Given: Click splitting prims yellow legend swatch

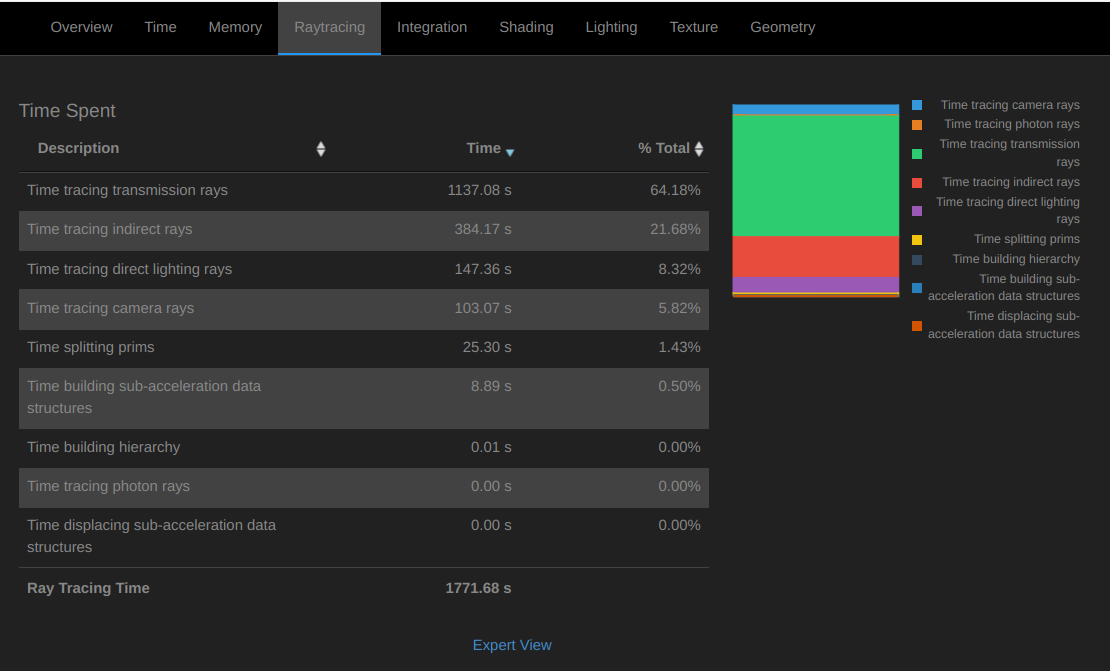Looking at the screenshot, I should [917, 240].
